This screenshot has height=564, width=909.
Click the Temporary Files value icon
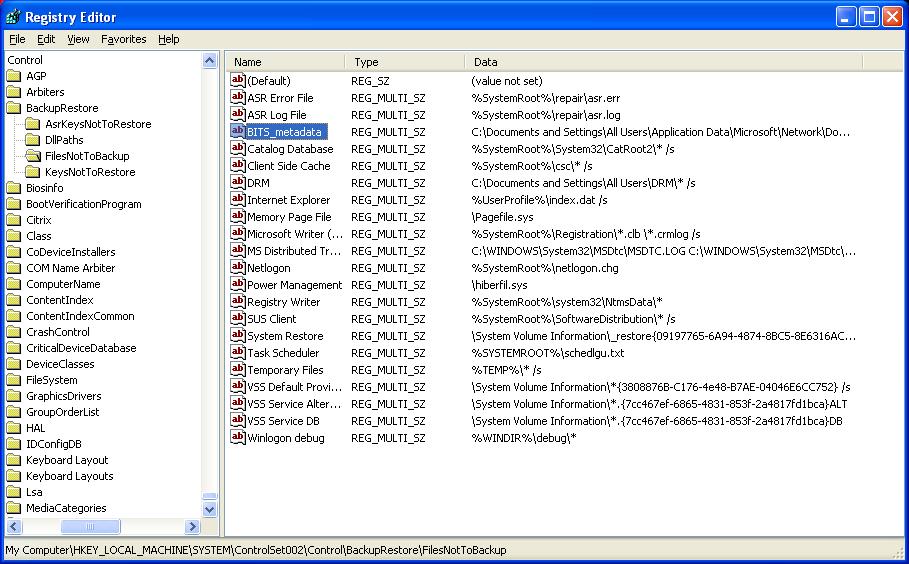pyautogui.click(x=238, y=369)
